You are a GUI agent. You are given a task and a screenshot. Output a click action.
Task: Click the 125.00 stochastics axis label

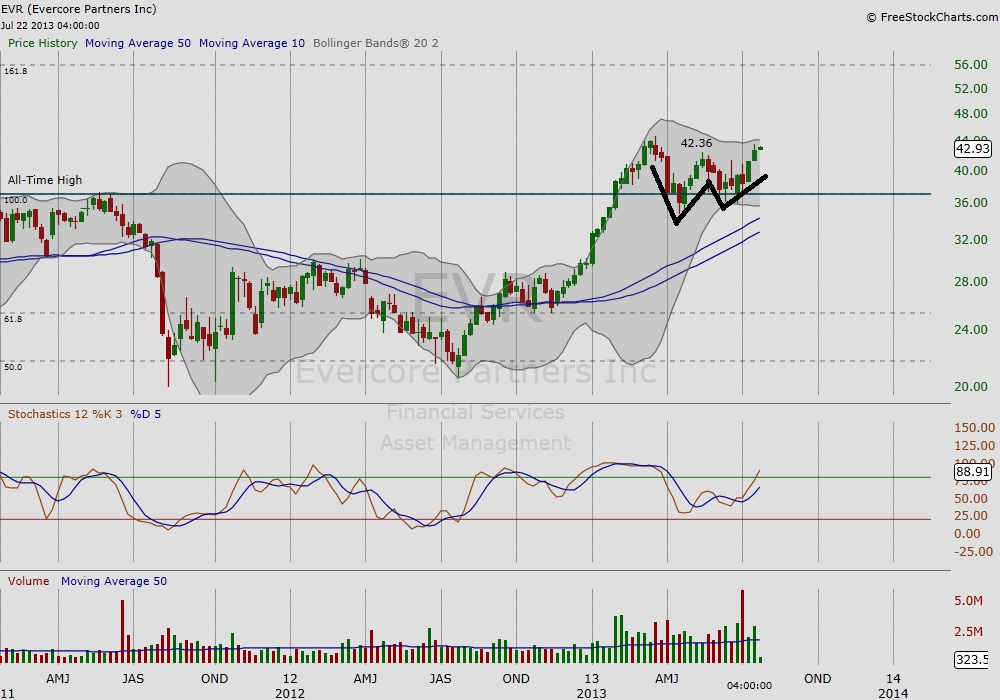pos(974,446)
